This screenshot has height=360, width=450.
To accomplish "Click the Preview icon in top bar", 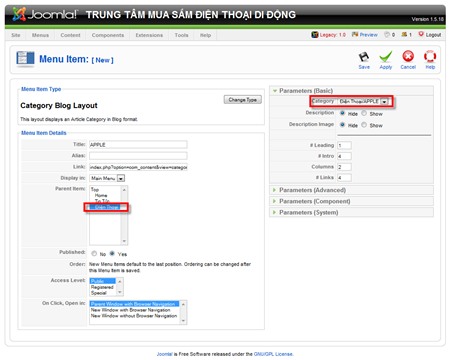I will pyautogui.click(x=355, y=34).
